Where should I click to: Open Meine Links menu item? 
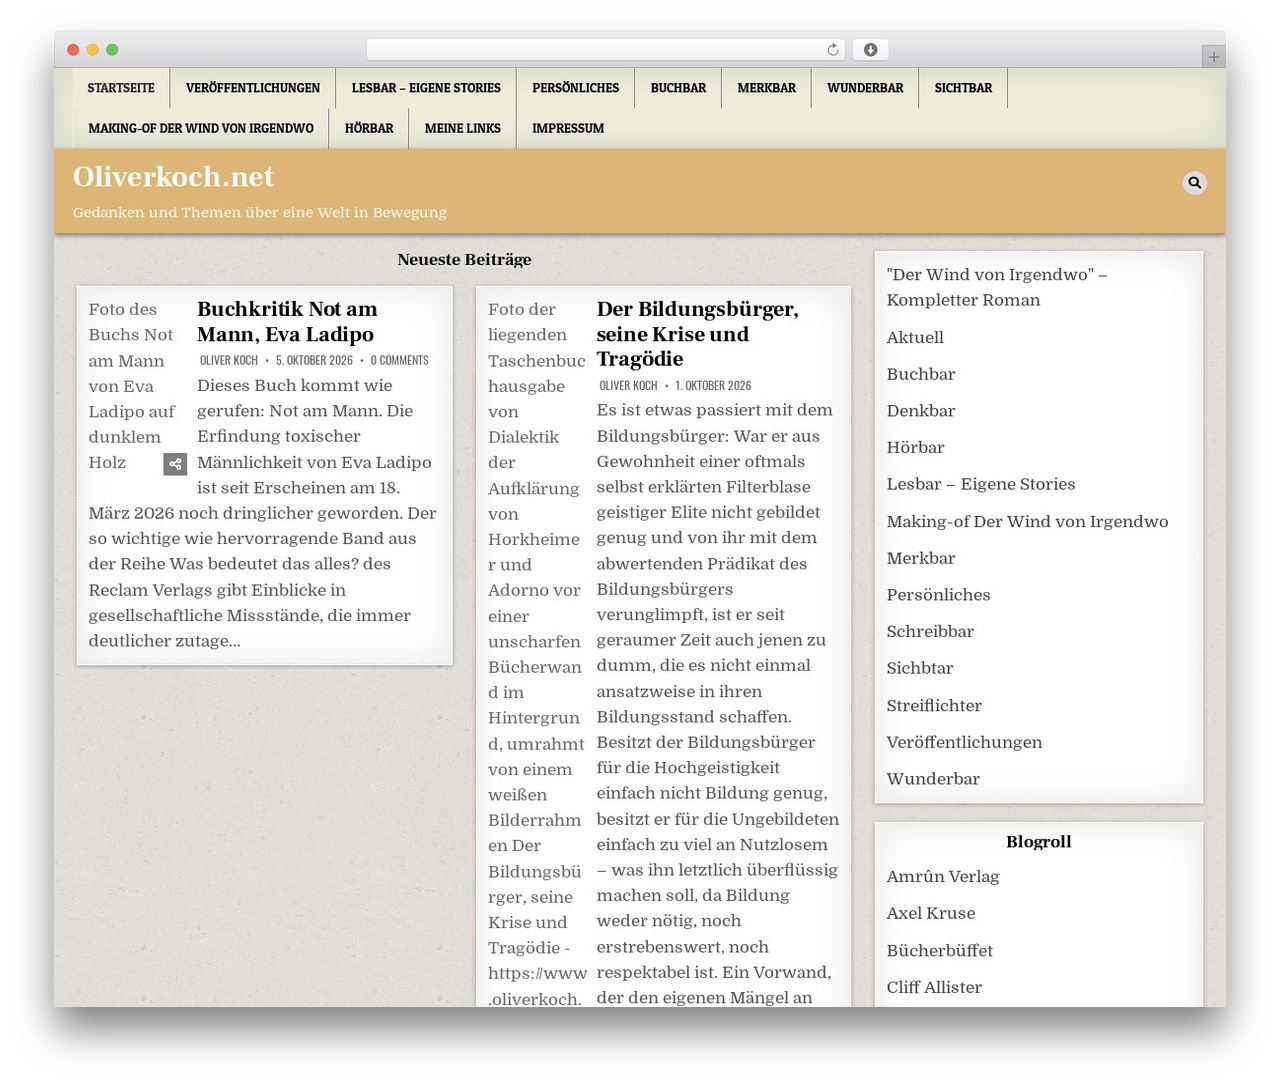pos(463,128)
